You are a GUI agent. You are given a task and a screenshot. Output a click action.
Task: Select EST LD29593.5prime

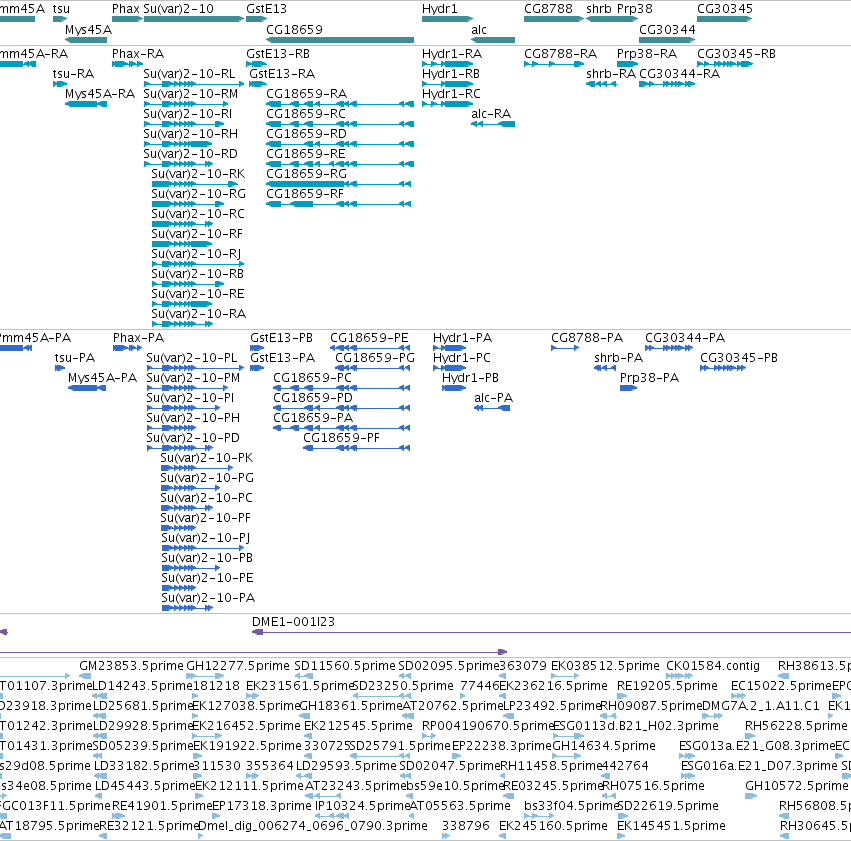click(x=346, y=766)
